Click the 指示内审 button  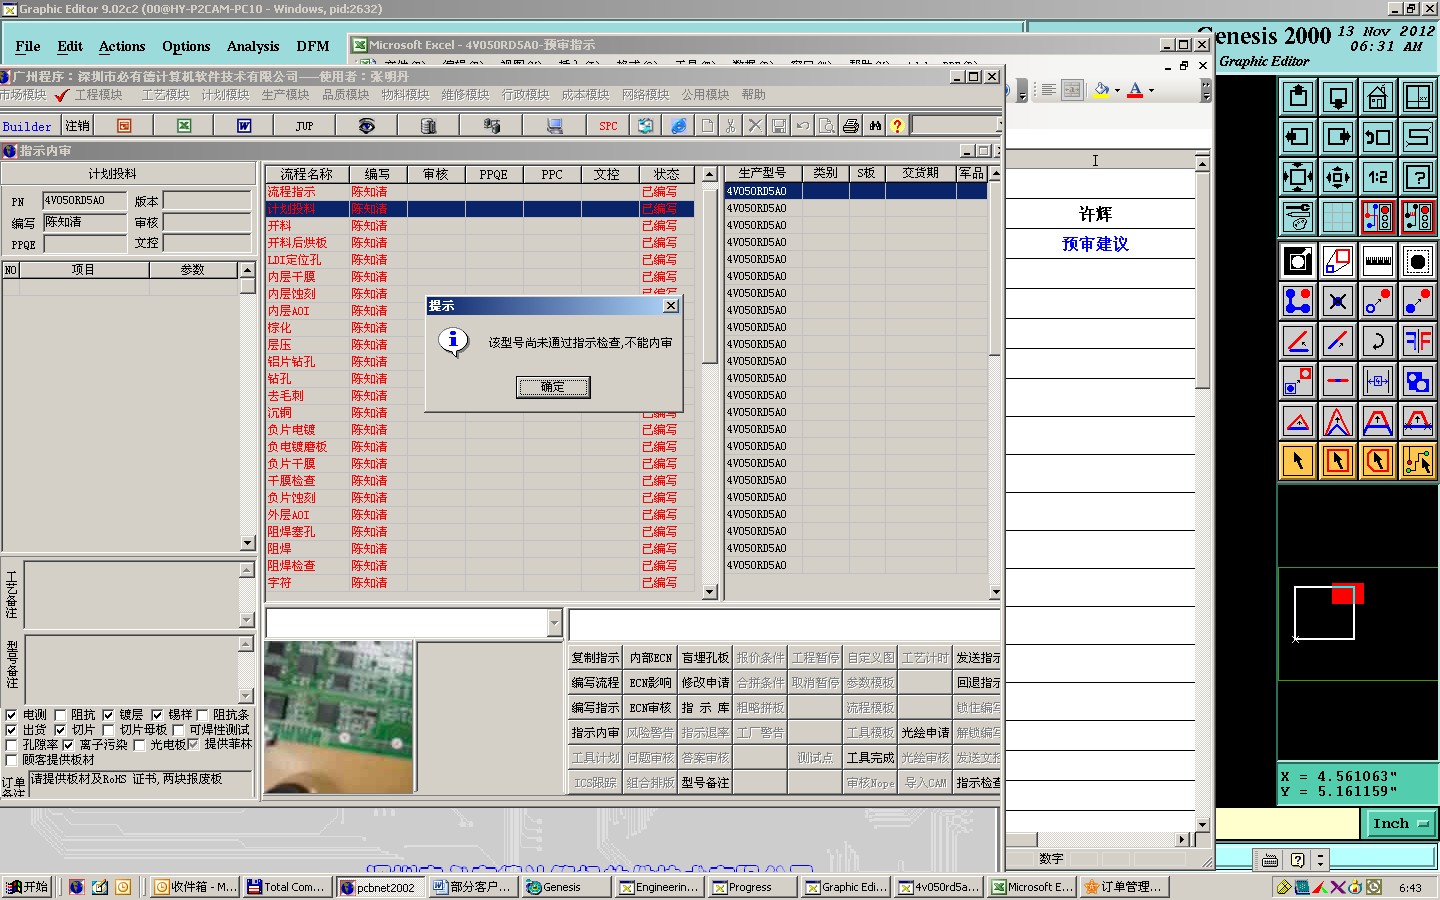(595, 733)
